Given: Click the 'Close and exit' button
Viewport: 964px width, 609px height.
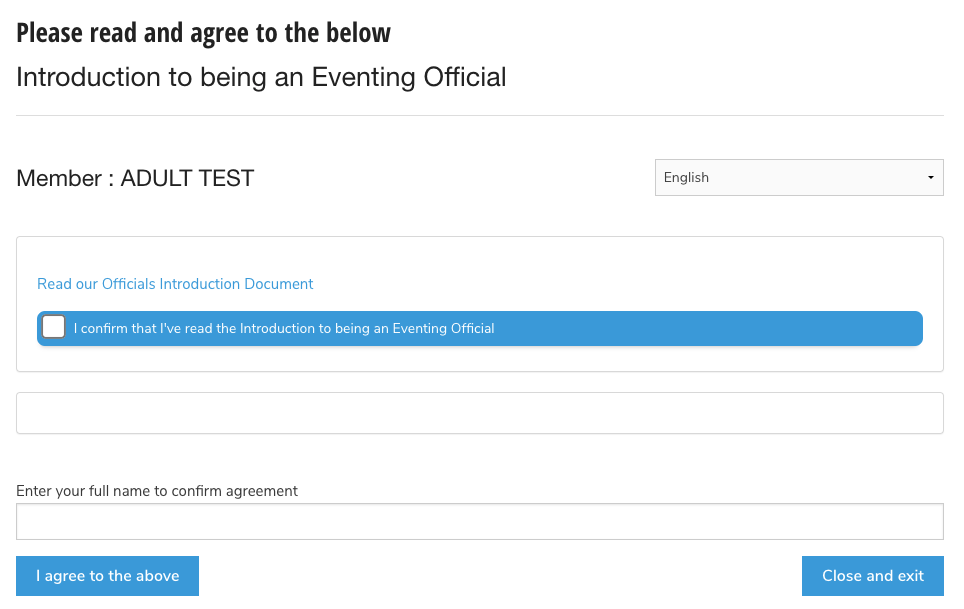Looking at the screenshot, I should click(872, 576).
